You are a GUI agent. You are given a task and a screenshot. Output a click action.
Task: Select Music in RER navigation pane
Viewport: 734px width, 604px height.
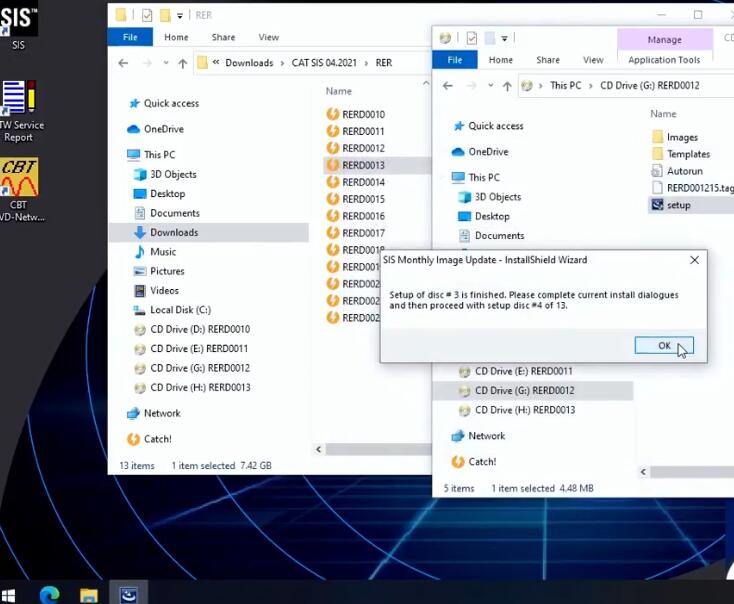click(x=163, y=252)
